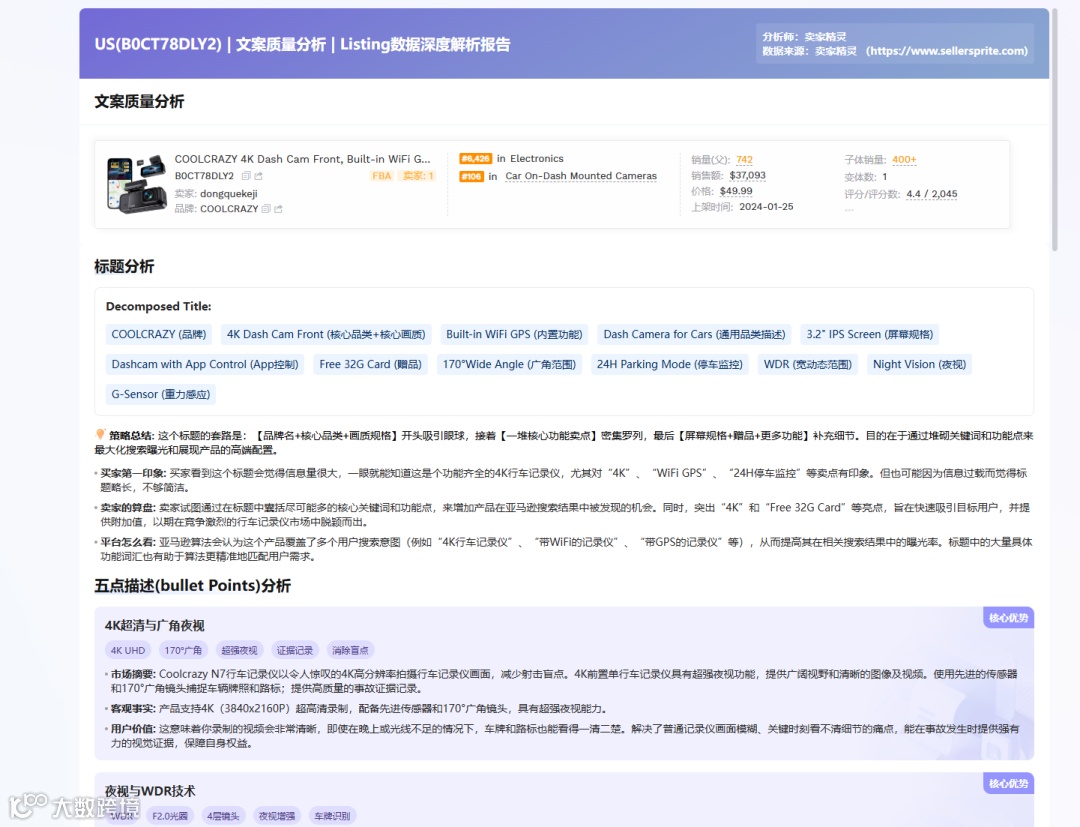This screenshot has width=1080, height=827.
Task: Click the rating value 4.4 / 2,045
Action: point(931,194)
